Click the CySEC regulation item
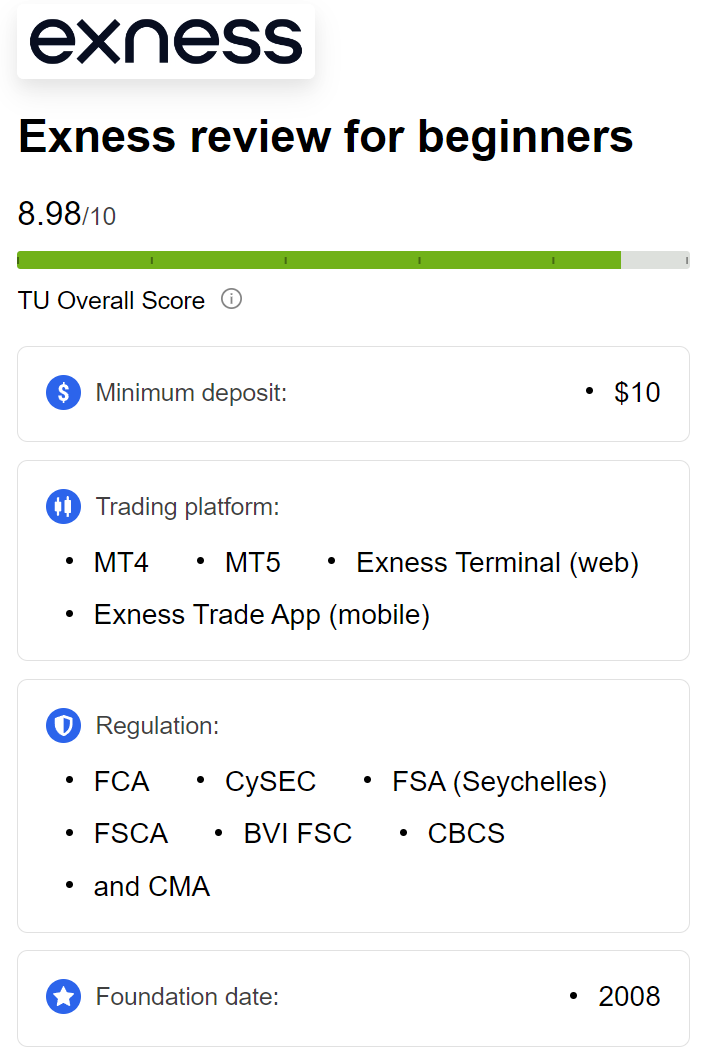The image size is (706, 1057). coord(270,781)
